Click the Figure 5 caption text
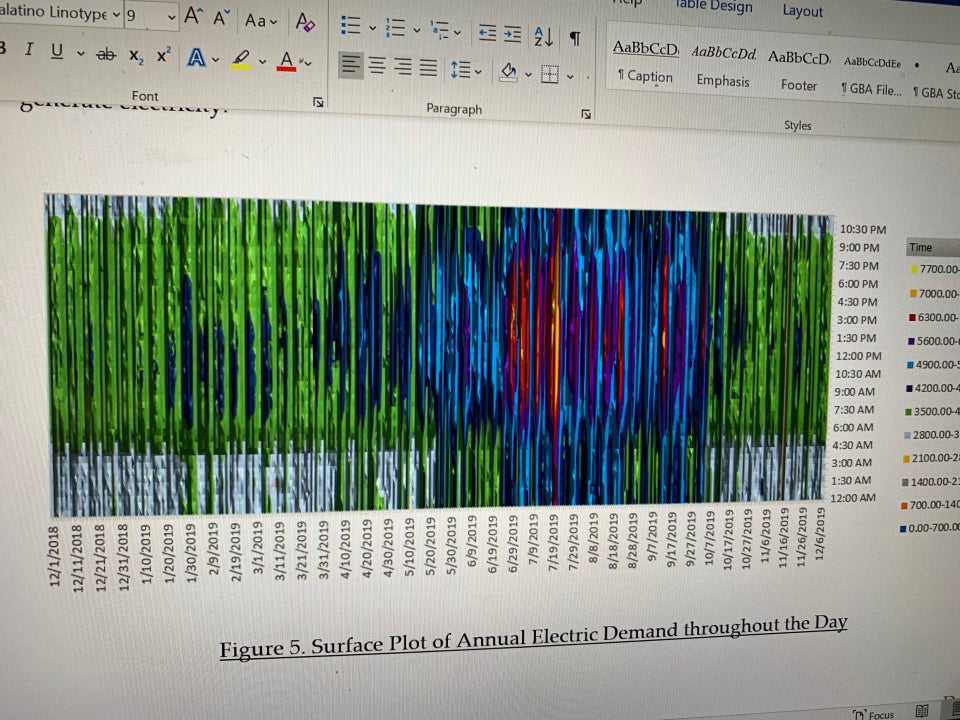 click(533, 637)
